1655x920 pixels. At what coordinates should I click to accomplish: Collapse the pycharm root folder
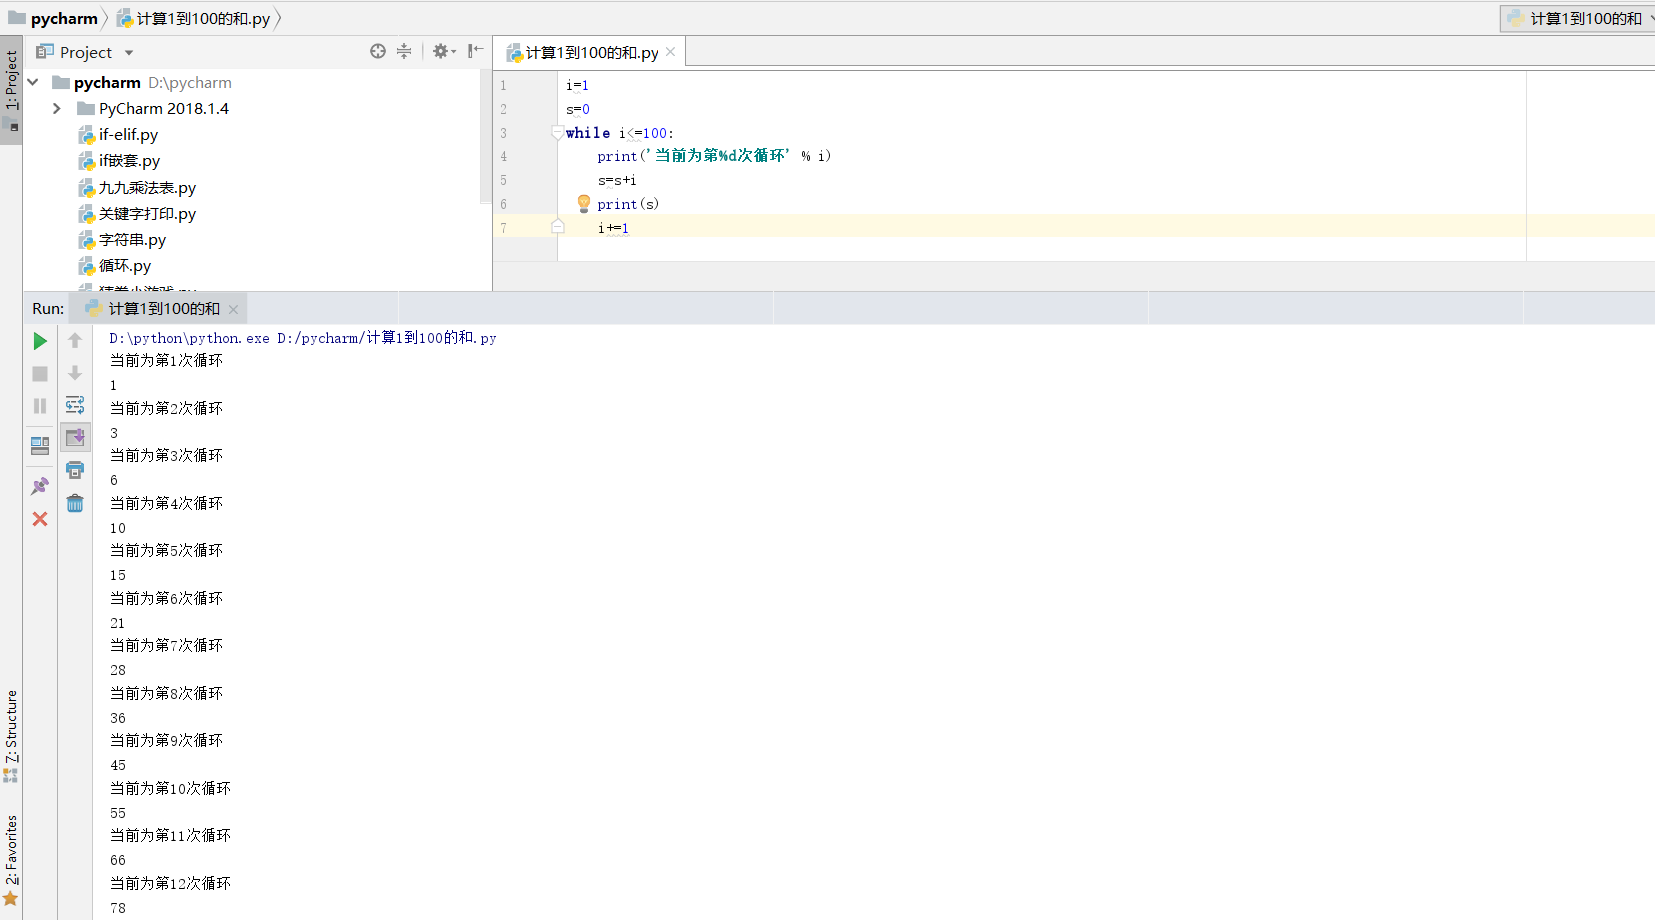[33, 82]
